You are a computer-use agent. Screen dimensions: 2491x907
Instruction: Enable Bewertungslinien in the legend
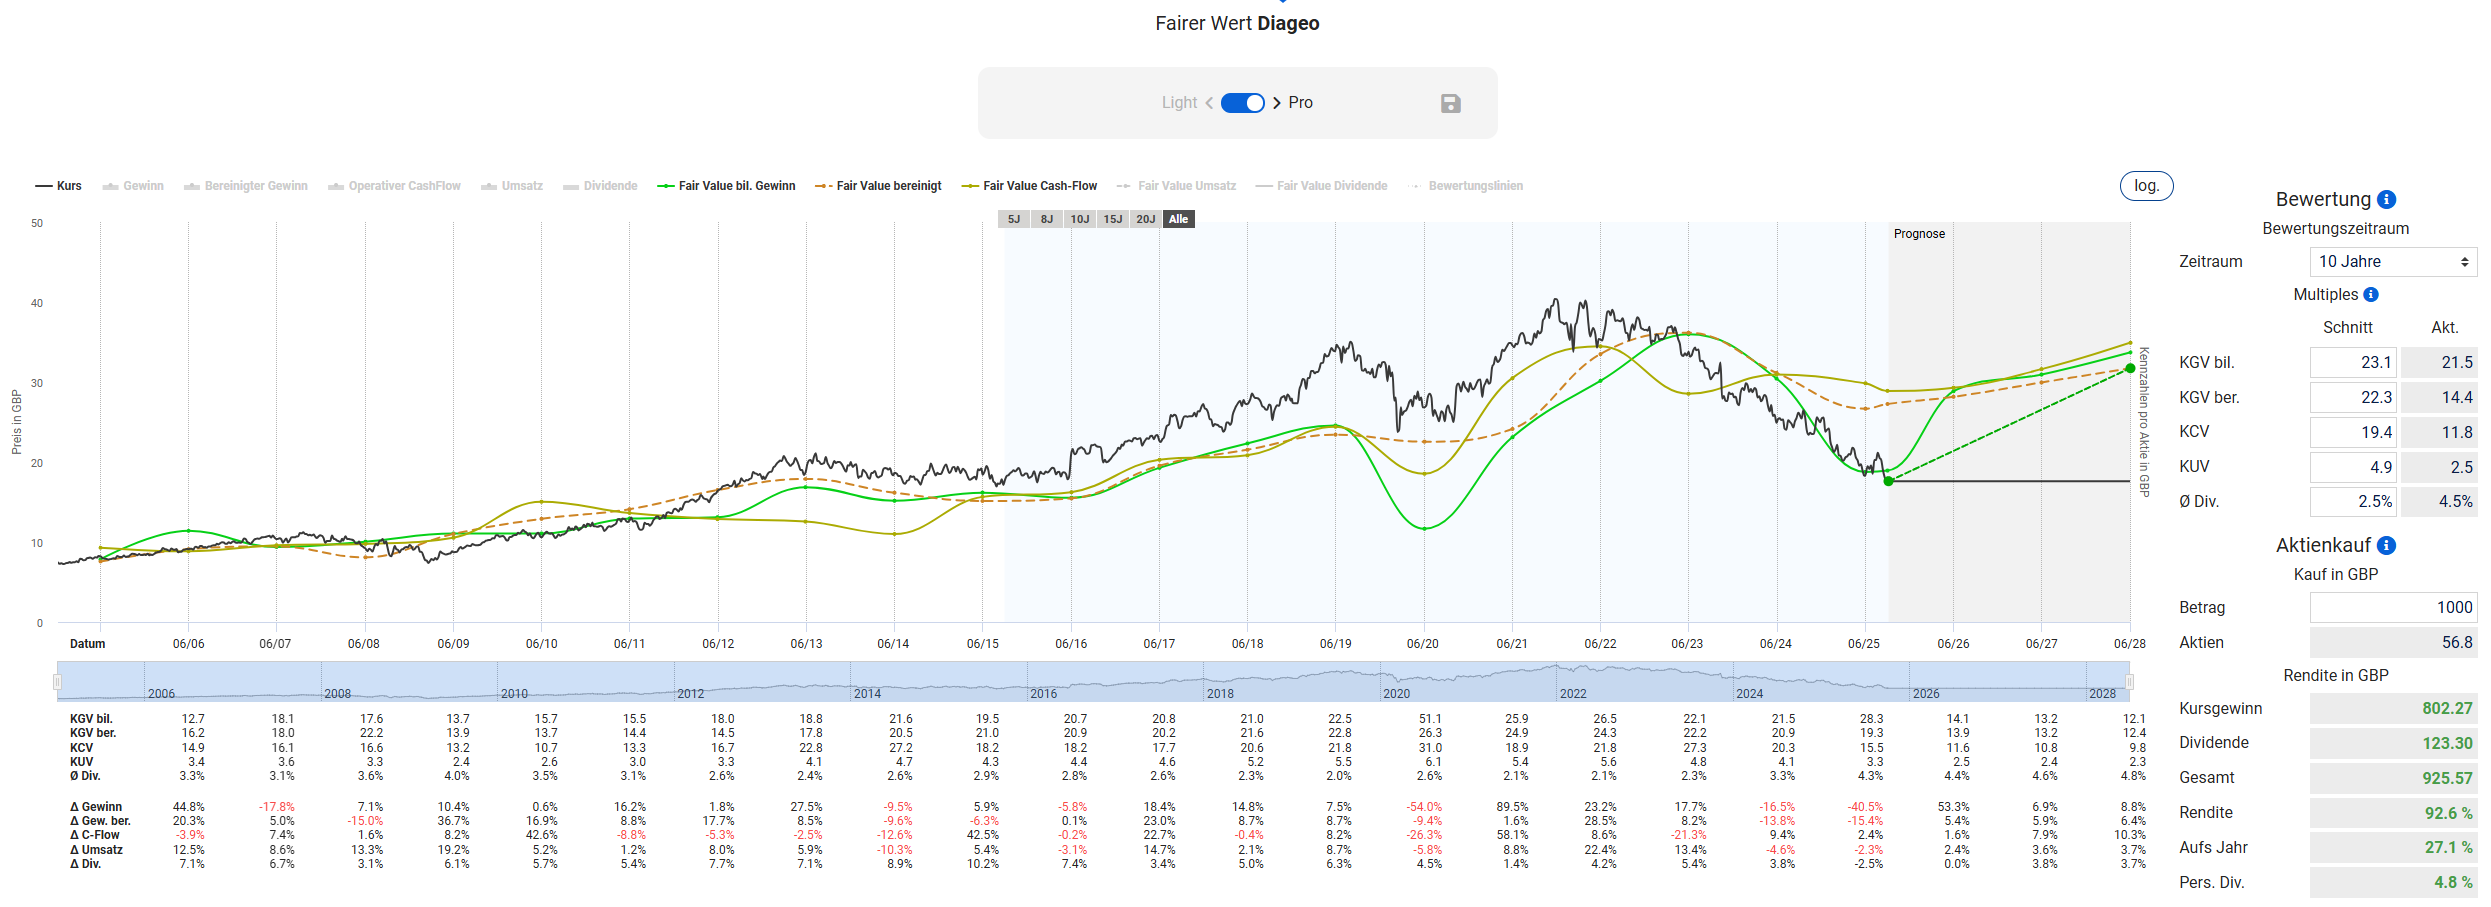coord(1466,186)
